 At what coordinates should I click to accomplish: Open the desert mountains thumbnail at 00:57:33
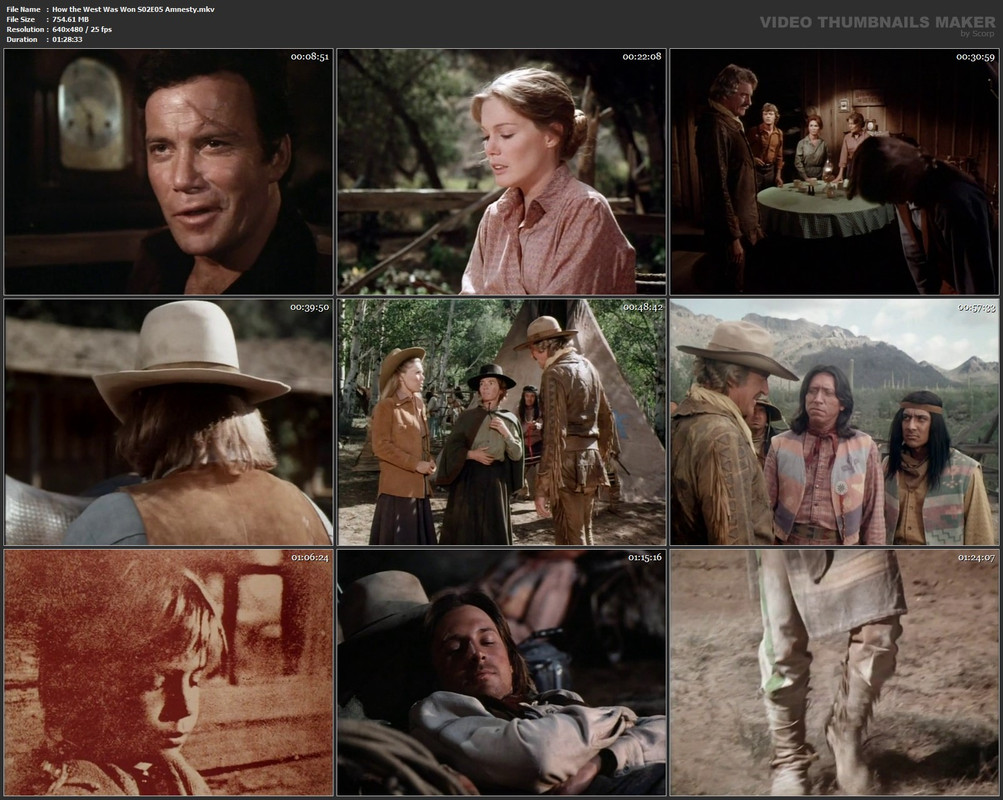pyautogui.click(x=833, y=422)
